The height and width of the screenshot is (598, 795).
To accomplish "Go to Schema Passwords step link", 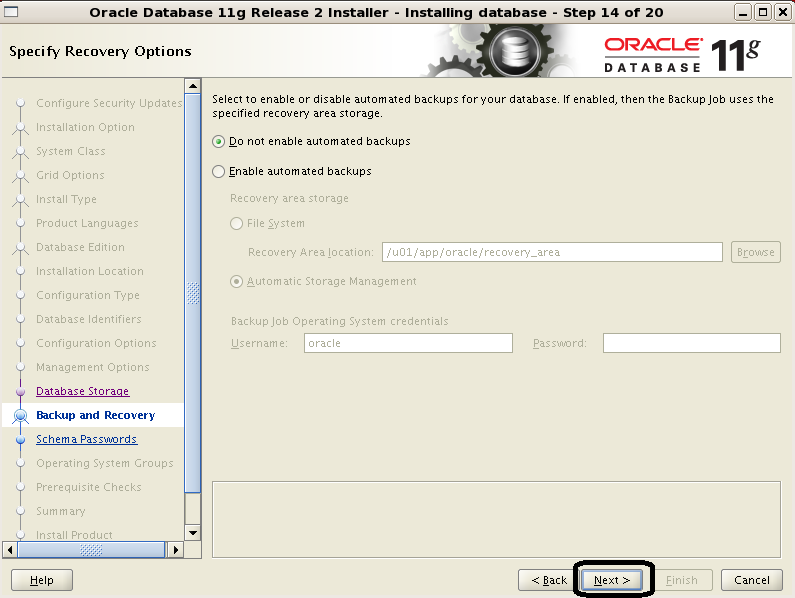I will pyautogui.click(x=86, y=439).
